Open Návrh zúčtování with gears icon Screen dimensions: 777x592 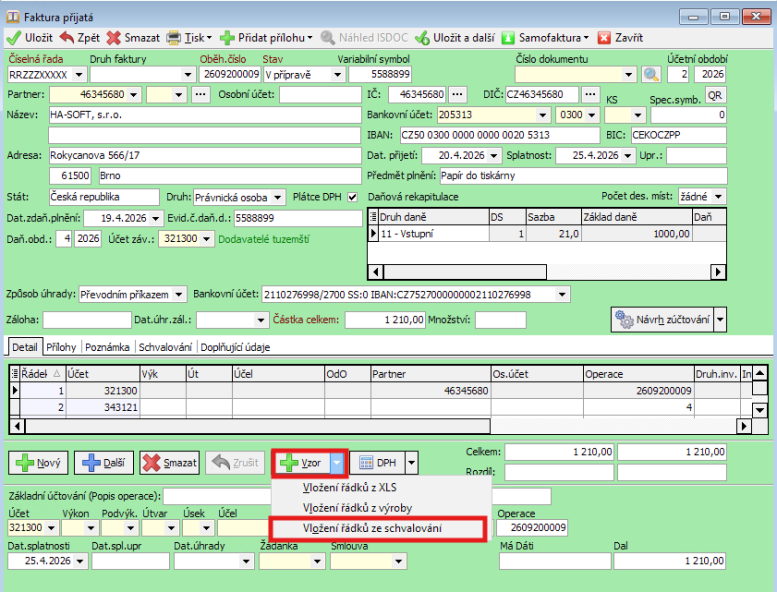click(661, 319)
